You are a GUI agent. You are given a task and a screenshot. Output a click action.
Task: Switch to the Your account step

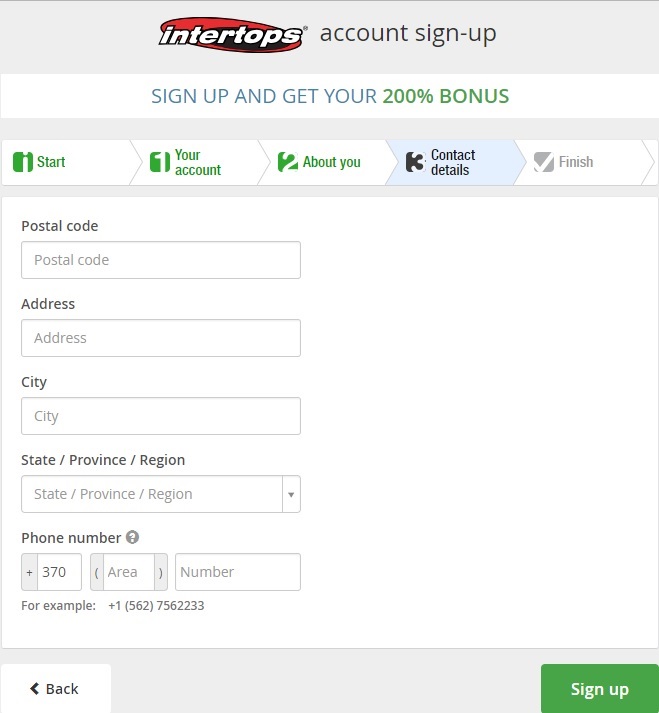[194, 162]
